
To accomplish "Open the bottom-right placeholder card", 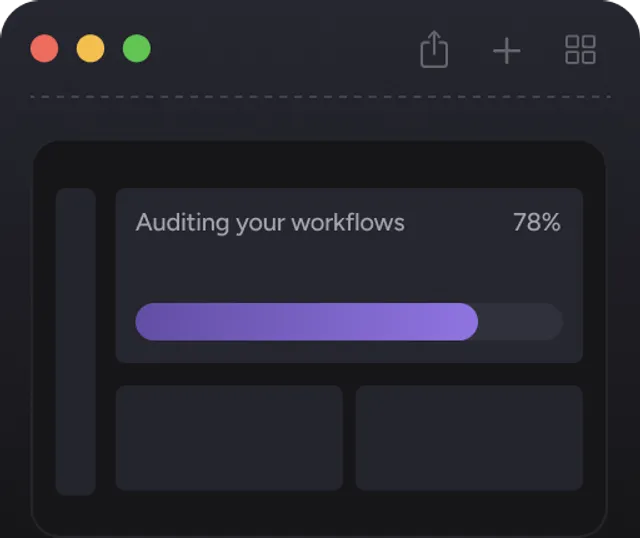I will click(x=469, y=438).
